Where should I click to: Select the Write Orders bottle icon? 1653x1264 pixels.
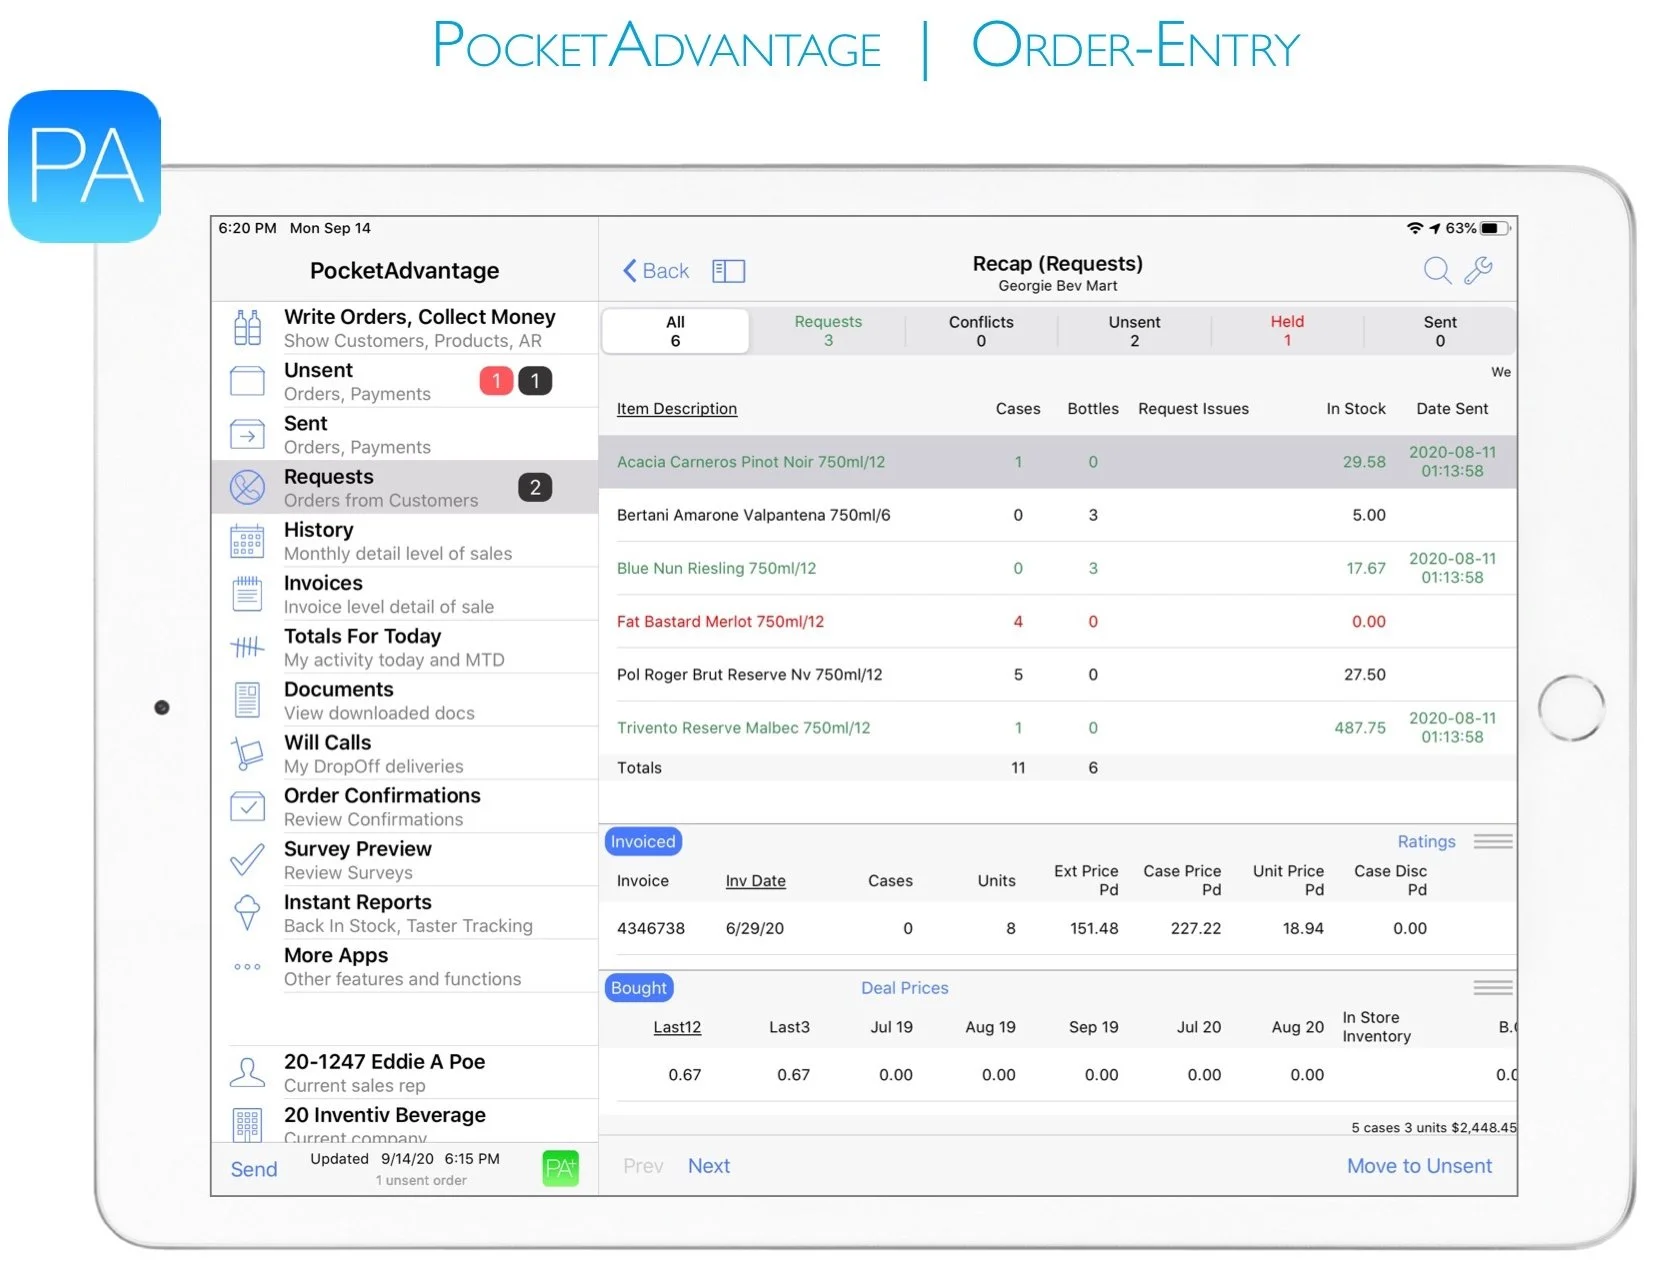coord(246,327)
